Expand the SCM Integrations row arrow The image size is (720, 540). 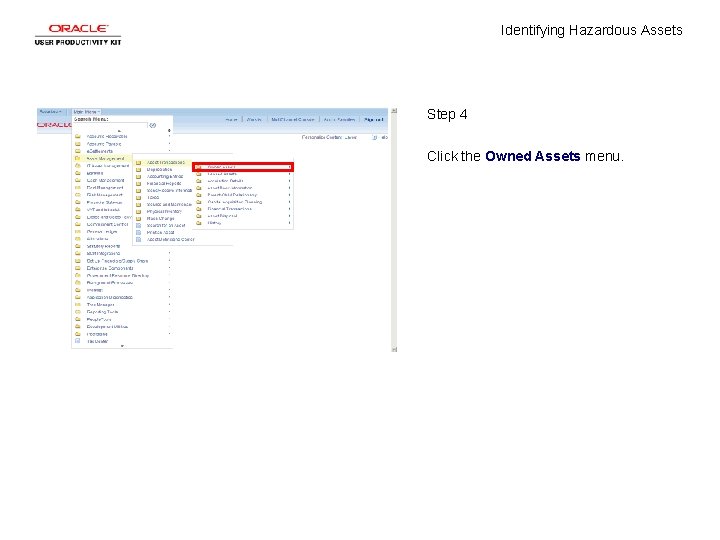[169, 253]
